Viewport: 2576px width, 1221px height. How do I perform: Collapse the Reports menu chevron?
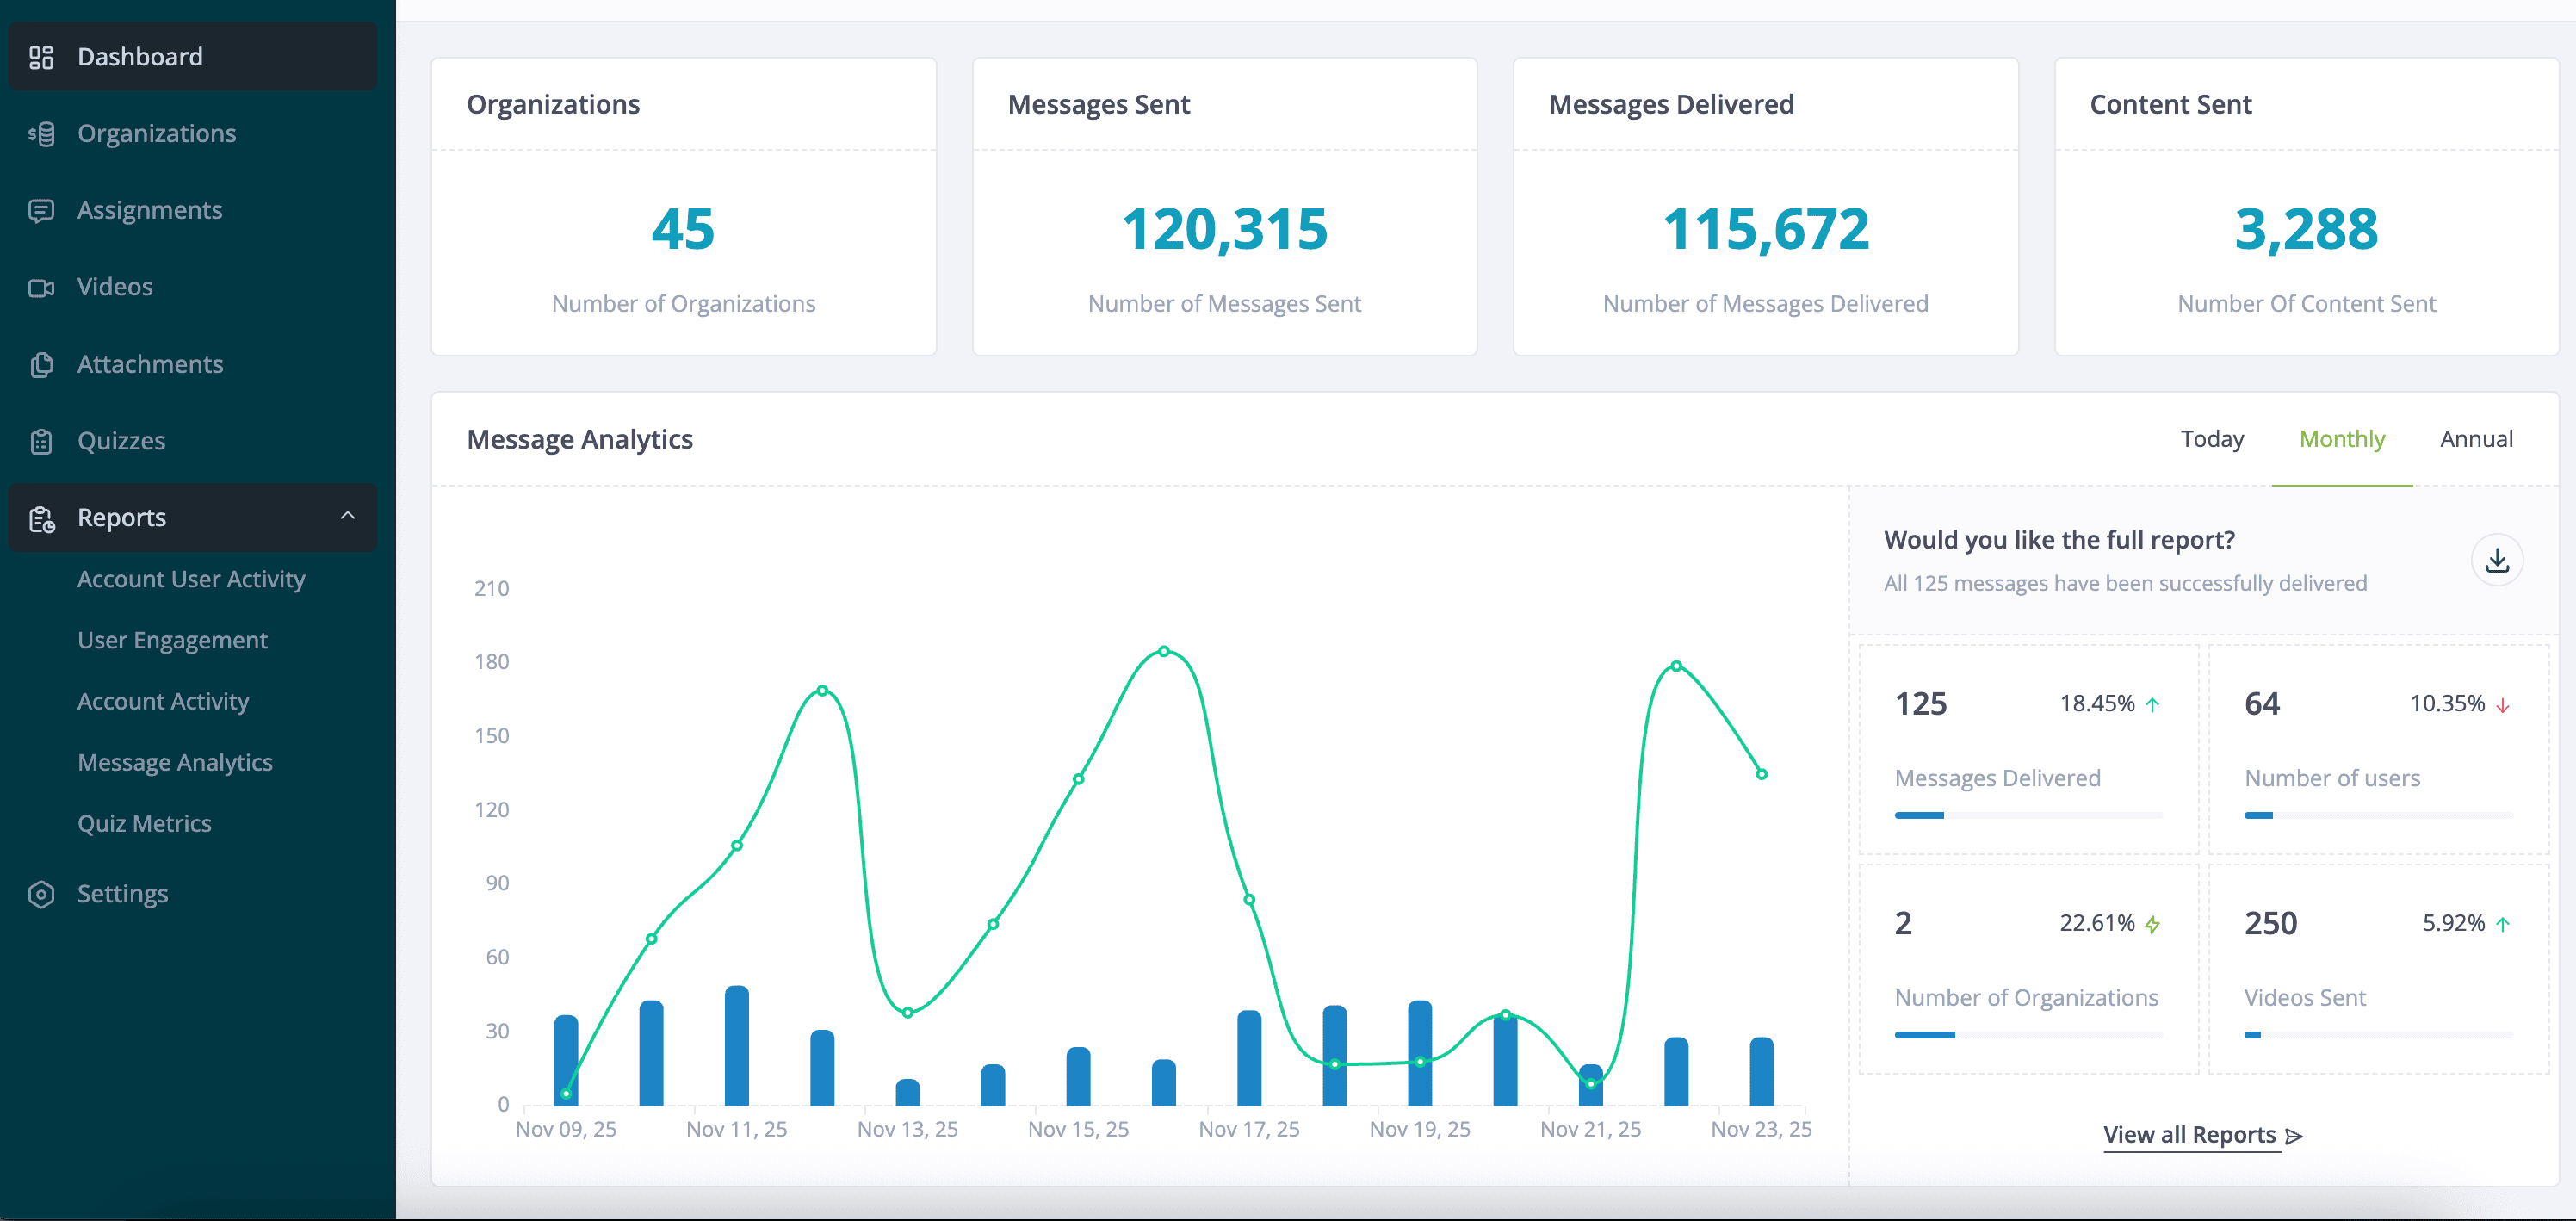[x=347, y=516]
